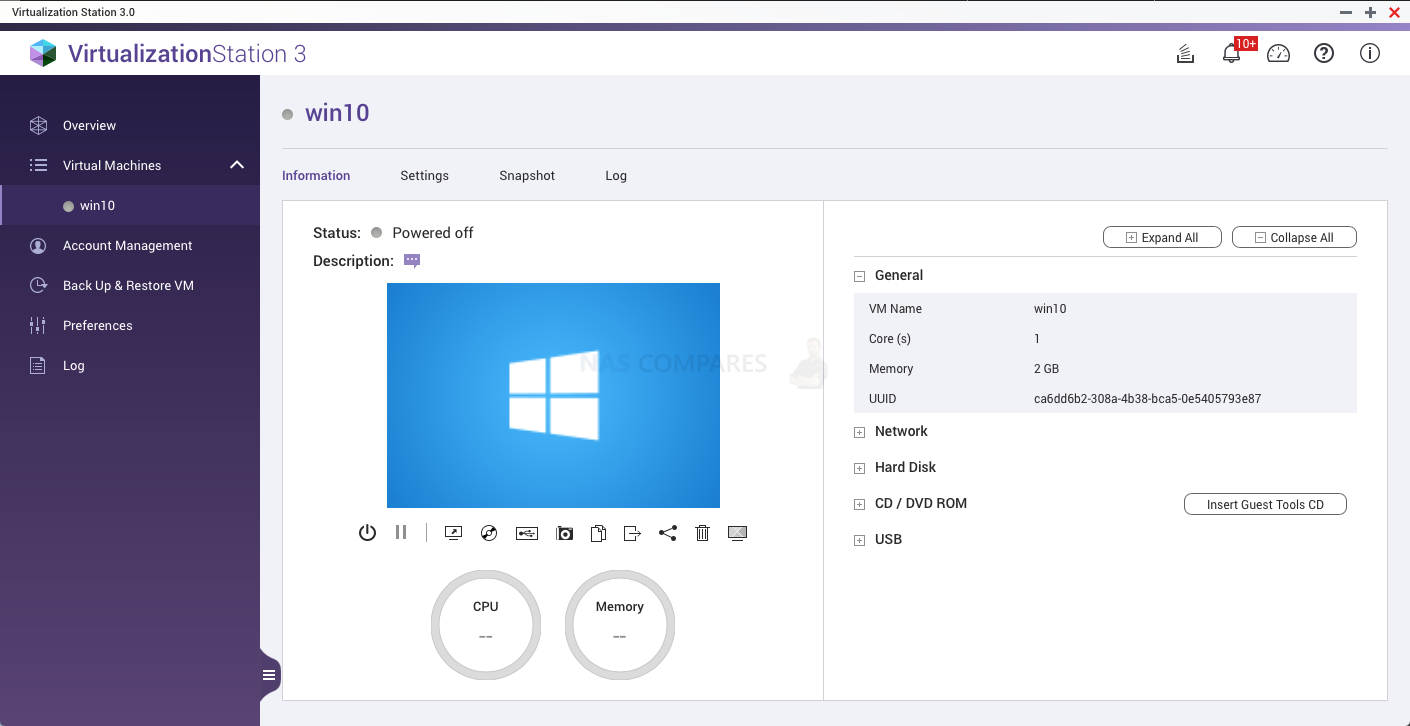Click the Expand All button
The height and width of the screenshot is (726, 1410).
click(1163, 237)
